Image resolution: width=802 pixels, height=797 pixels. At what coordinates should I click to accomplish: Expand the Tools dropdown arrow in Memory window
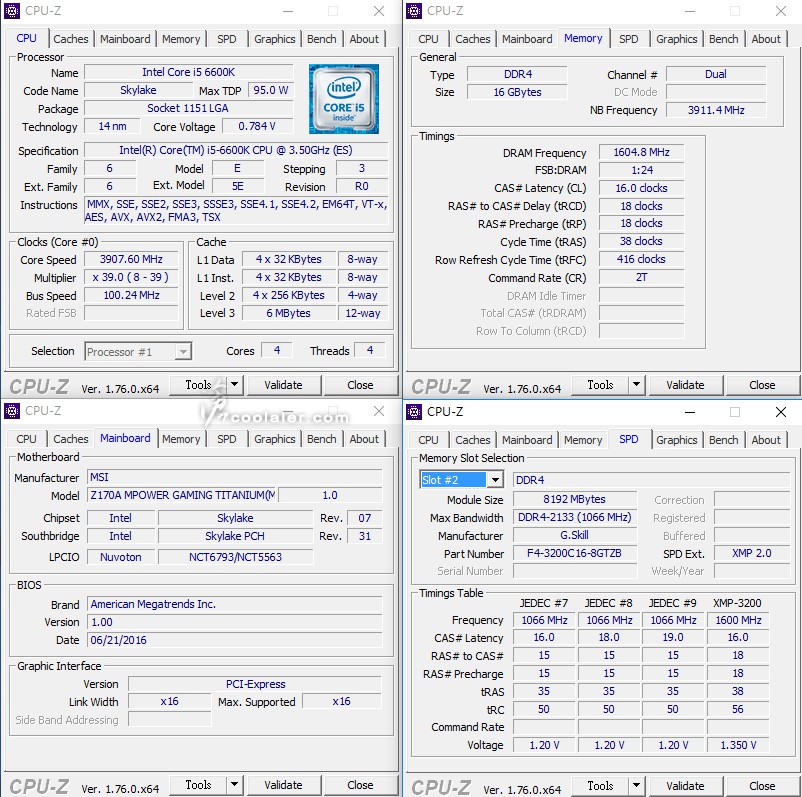[636, 385]
